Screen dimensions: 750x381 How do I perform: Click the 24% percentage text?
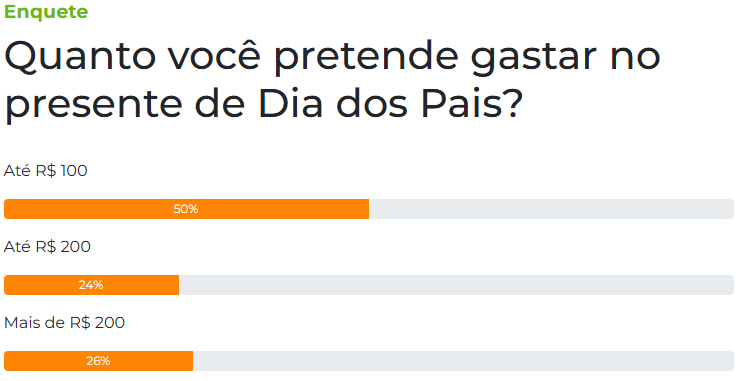click(x=91, y=285)
